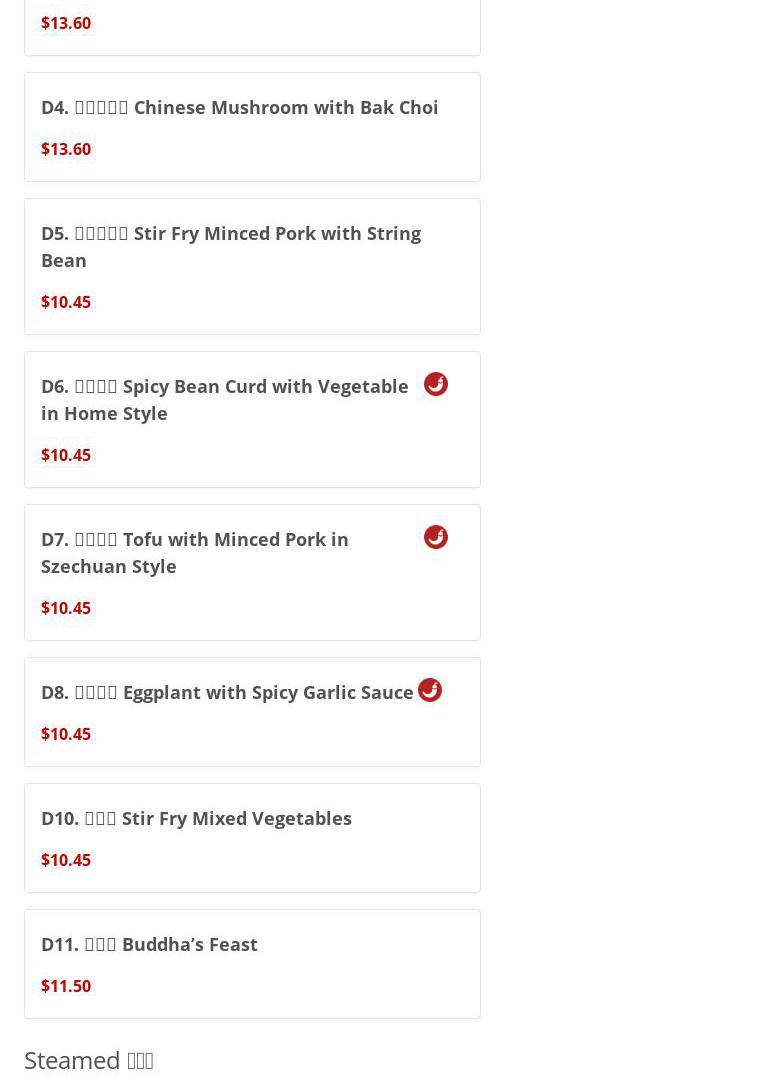Click the spicy pepper icon on D6
This screenshot has width=770, height=1082.
click(436, 384)
